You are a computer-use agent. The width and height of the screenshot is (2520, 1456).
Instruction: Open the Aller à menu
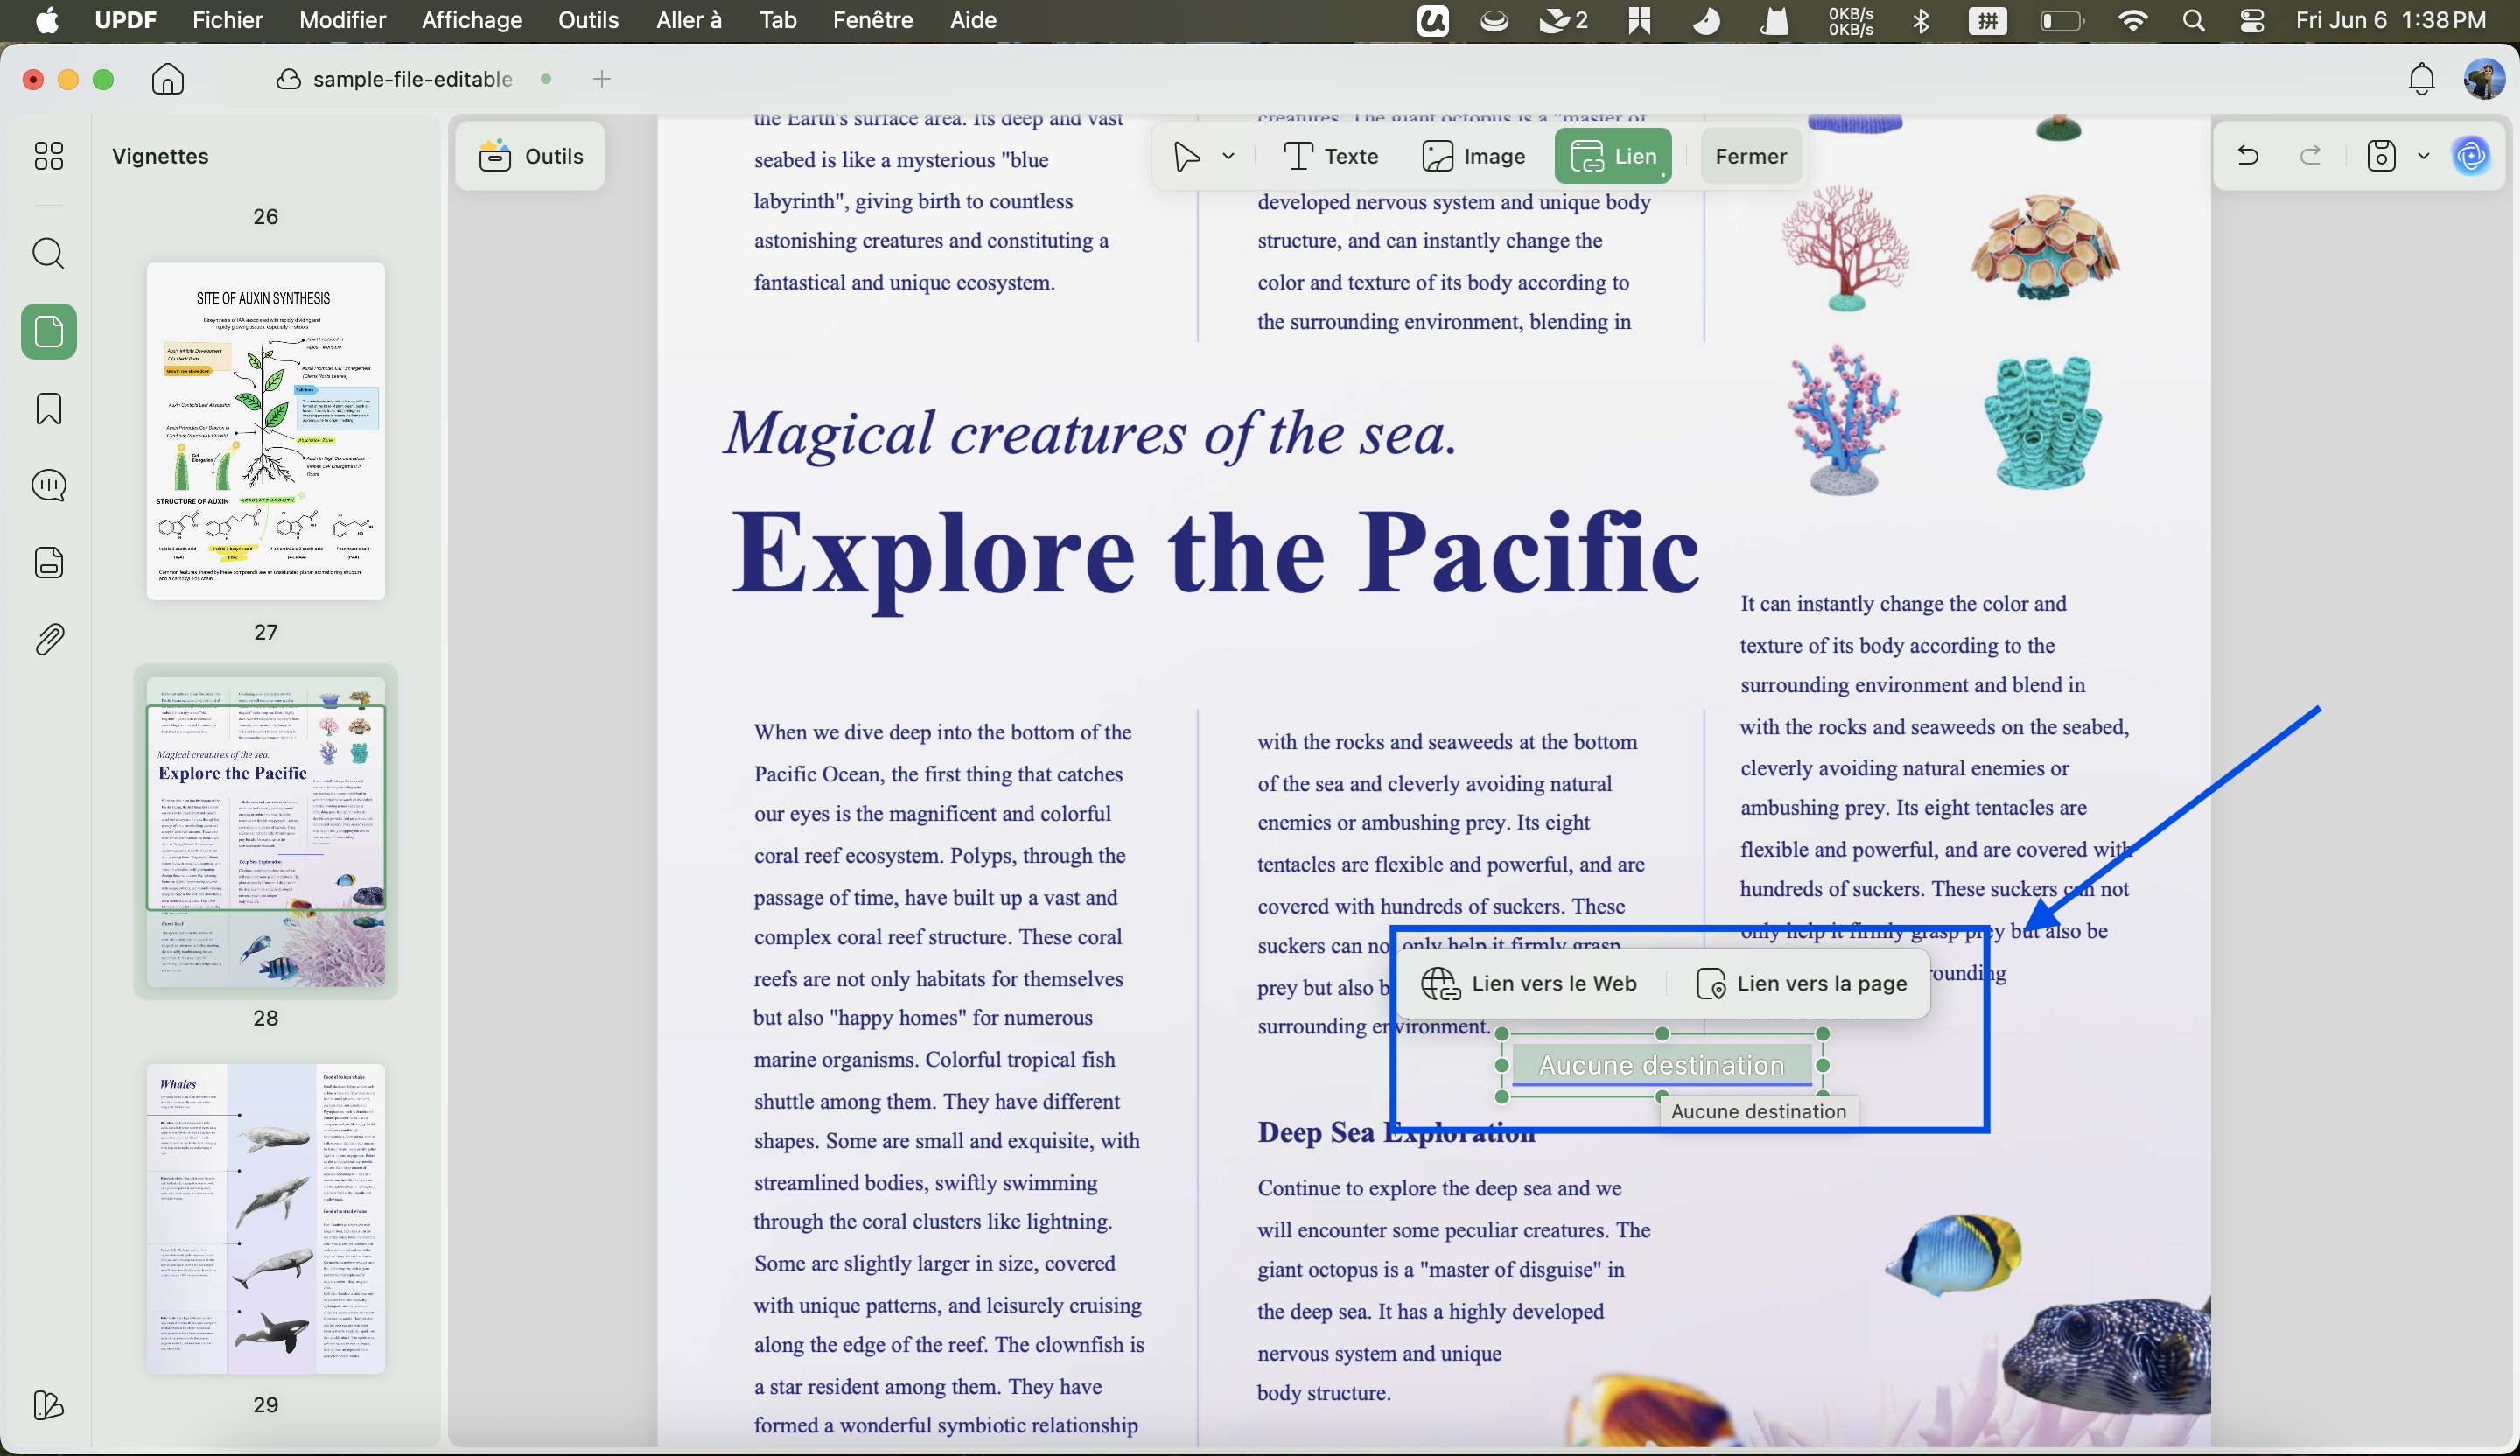point(689,20)
